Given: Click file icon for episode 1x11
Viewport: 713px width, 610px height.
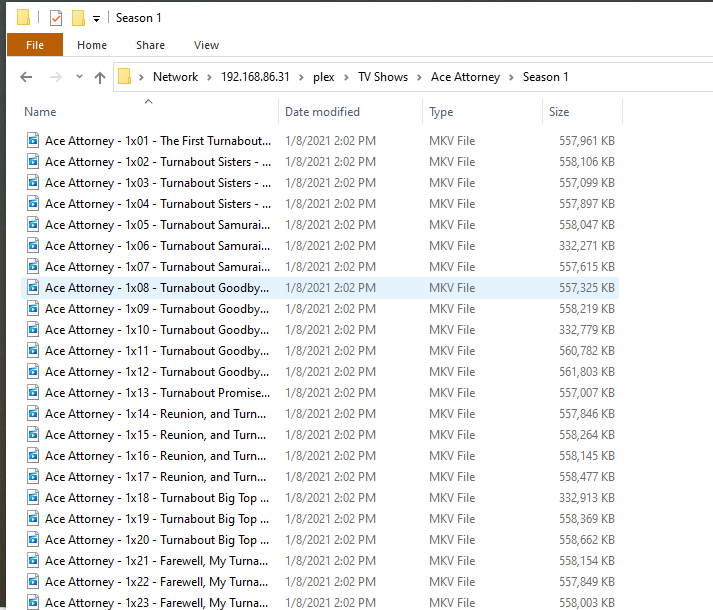Looking at the screenshot, I should [x=33, y=351].
